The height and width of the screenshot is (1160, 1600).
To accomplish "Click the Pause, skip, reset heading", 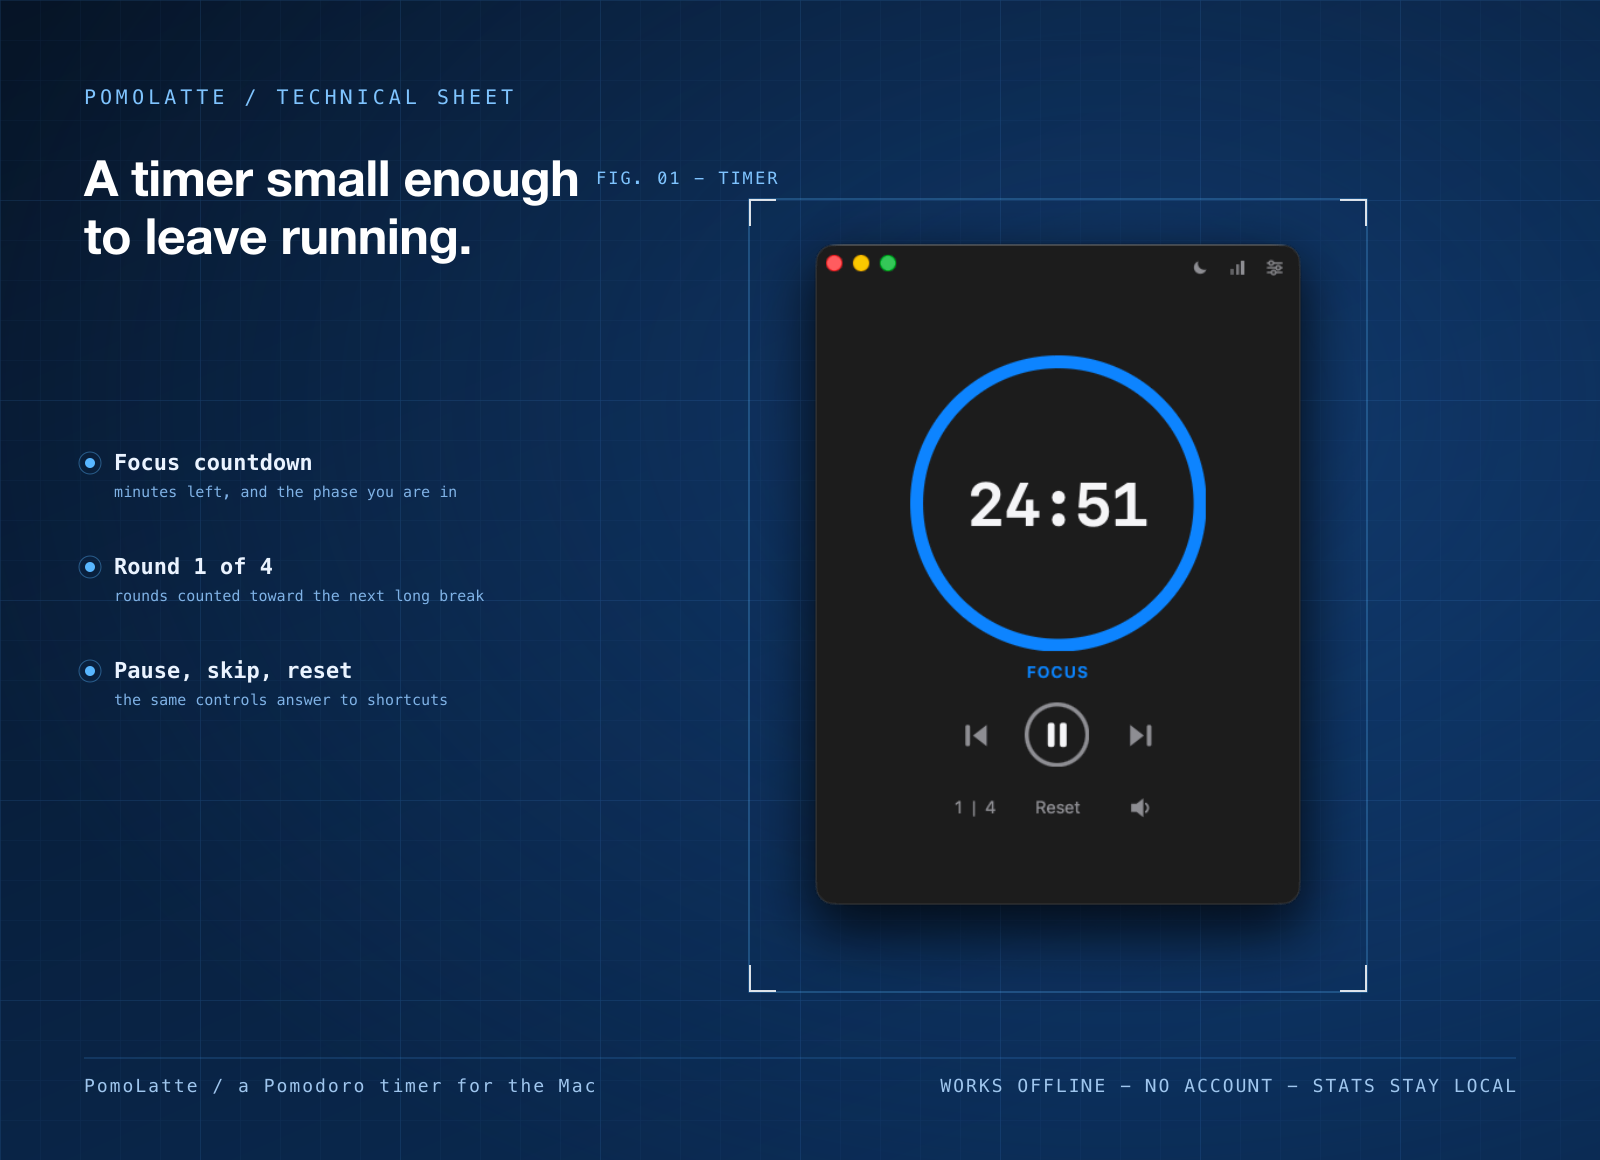I will point(233,671).
